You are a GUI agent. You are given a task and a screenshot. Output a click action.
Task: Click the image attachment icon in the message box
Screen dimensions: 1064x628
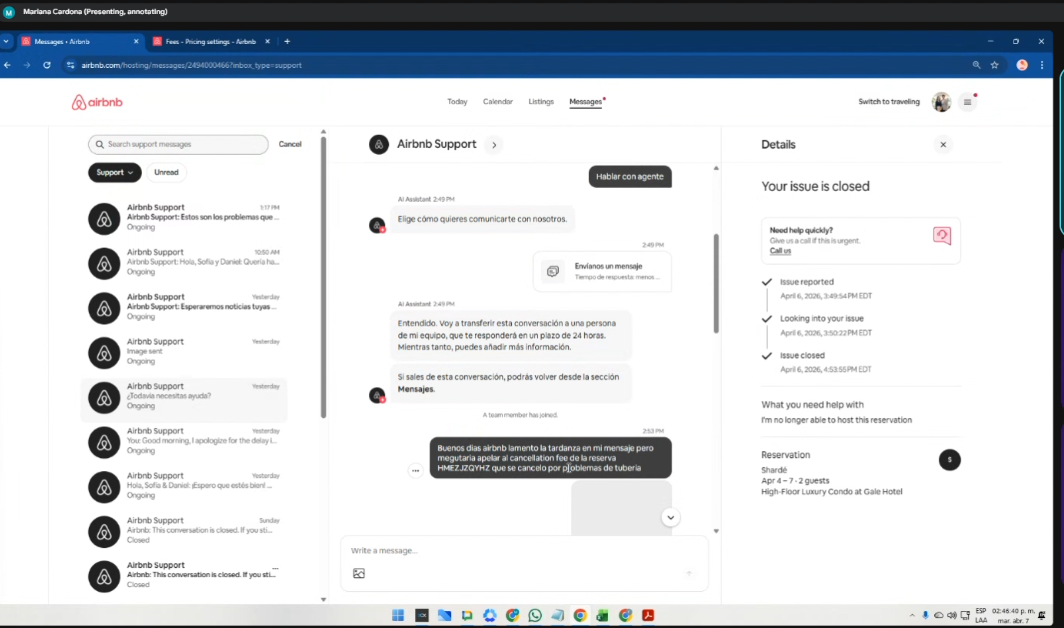tap(359, 574)
